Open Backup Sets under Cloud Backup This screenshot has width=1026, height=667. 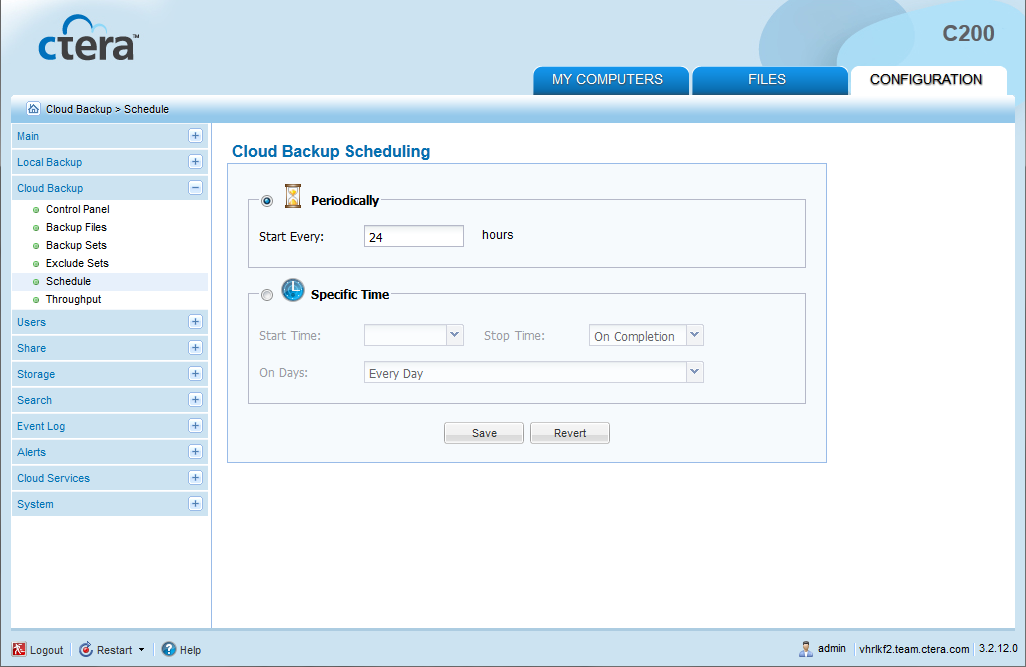tap(76, 245)
